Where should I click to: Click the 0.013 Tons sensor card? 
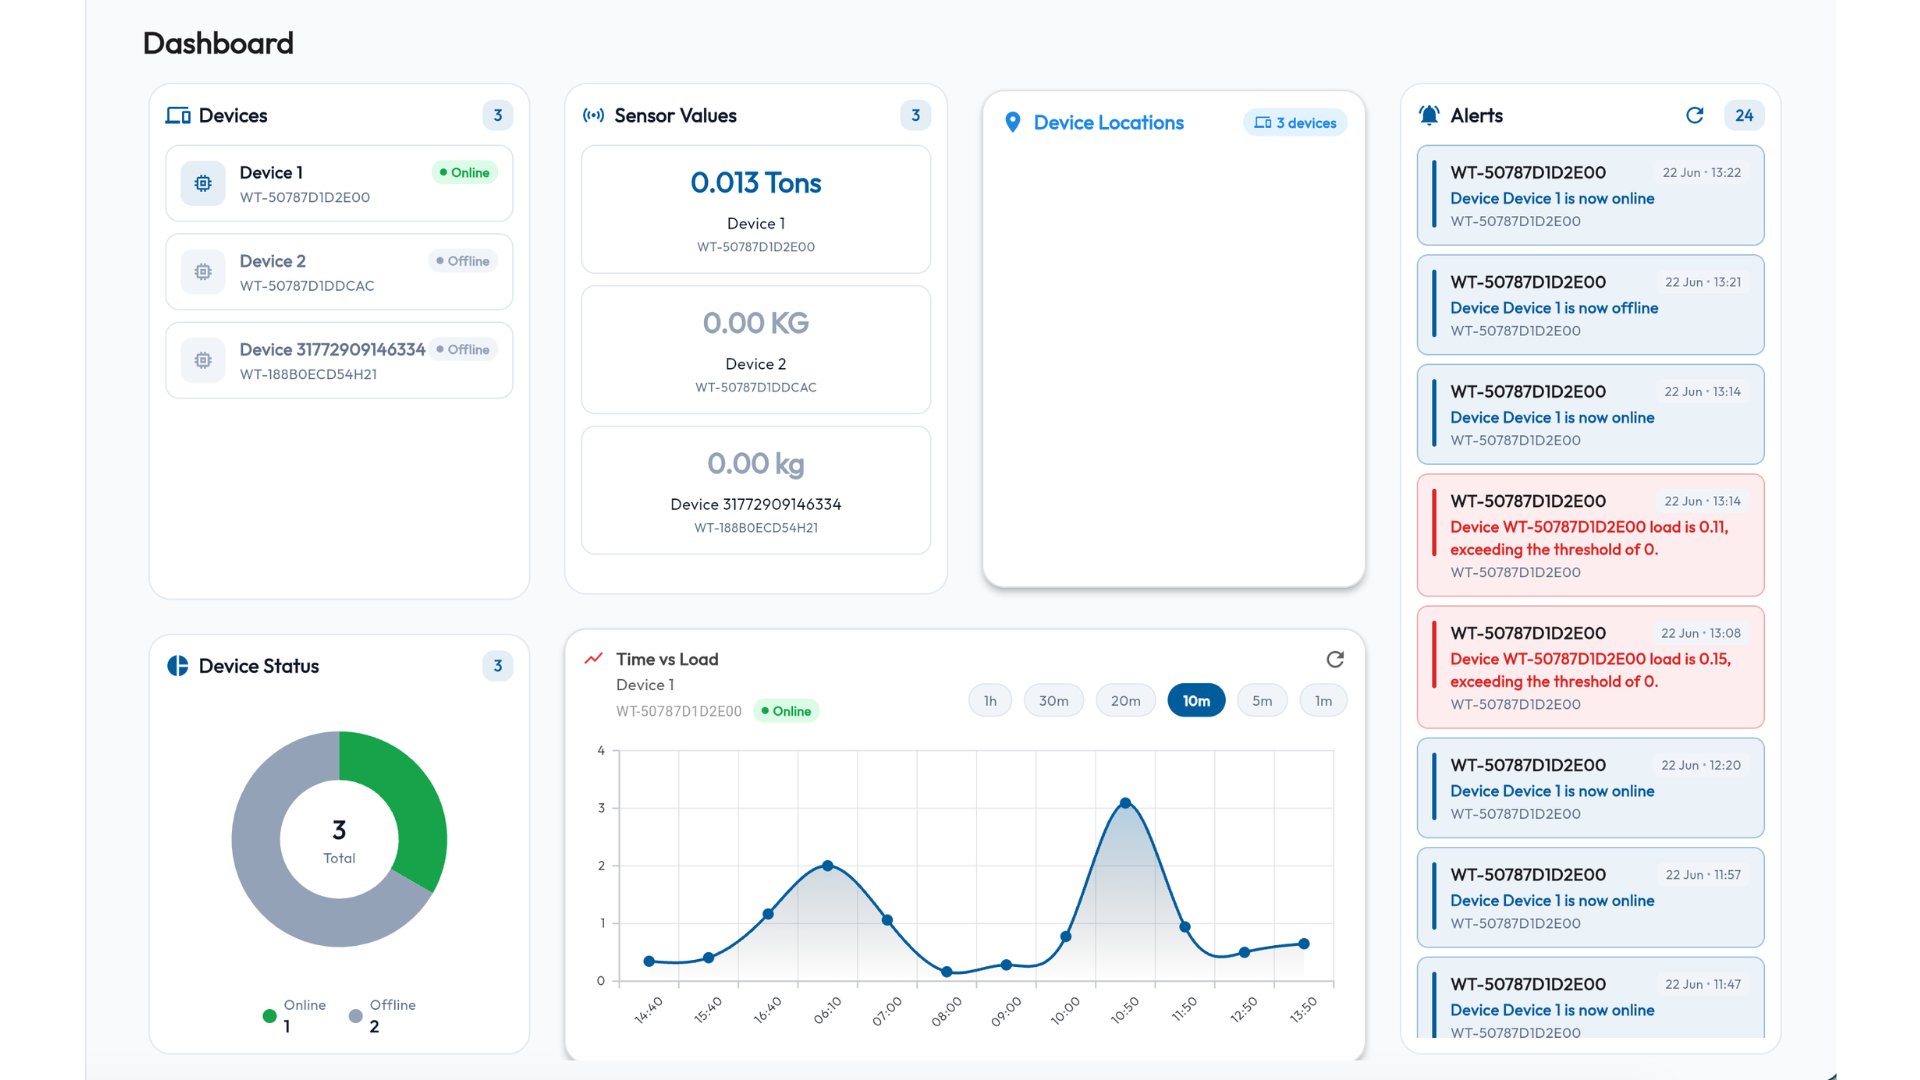click(x=756, y=210)
